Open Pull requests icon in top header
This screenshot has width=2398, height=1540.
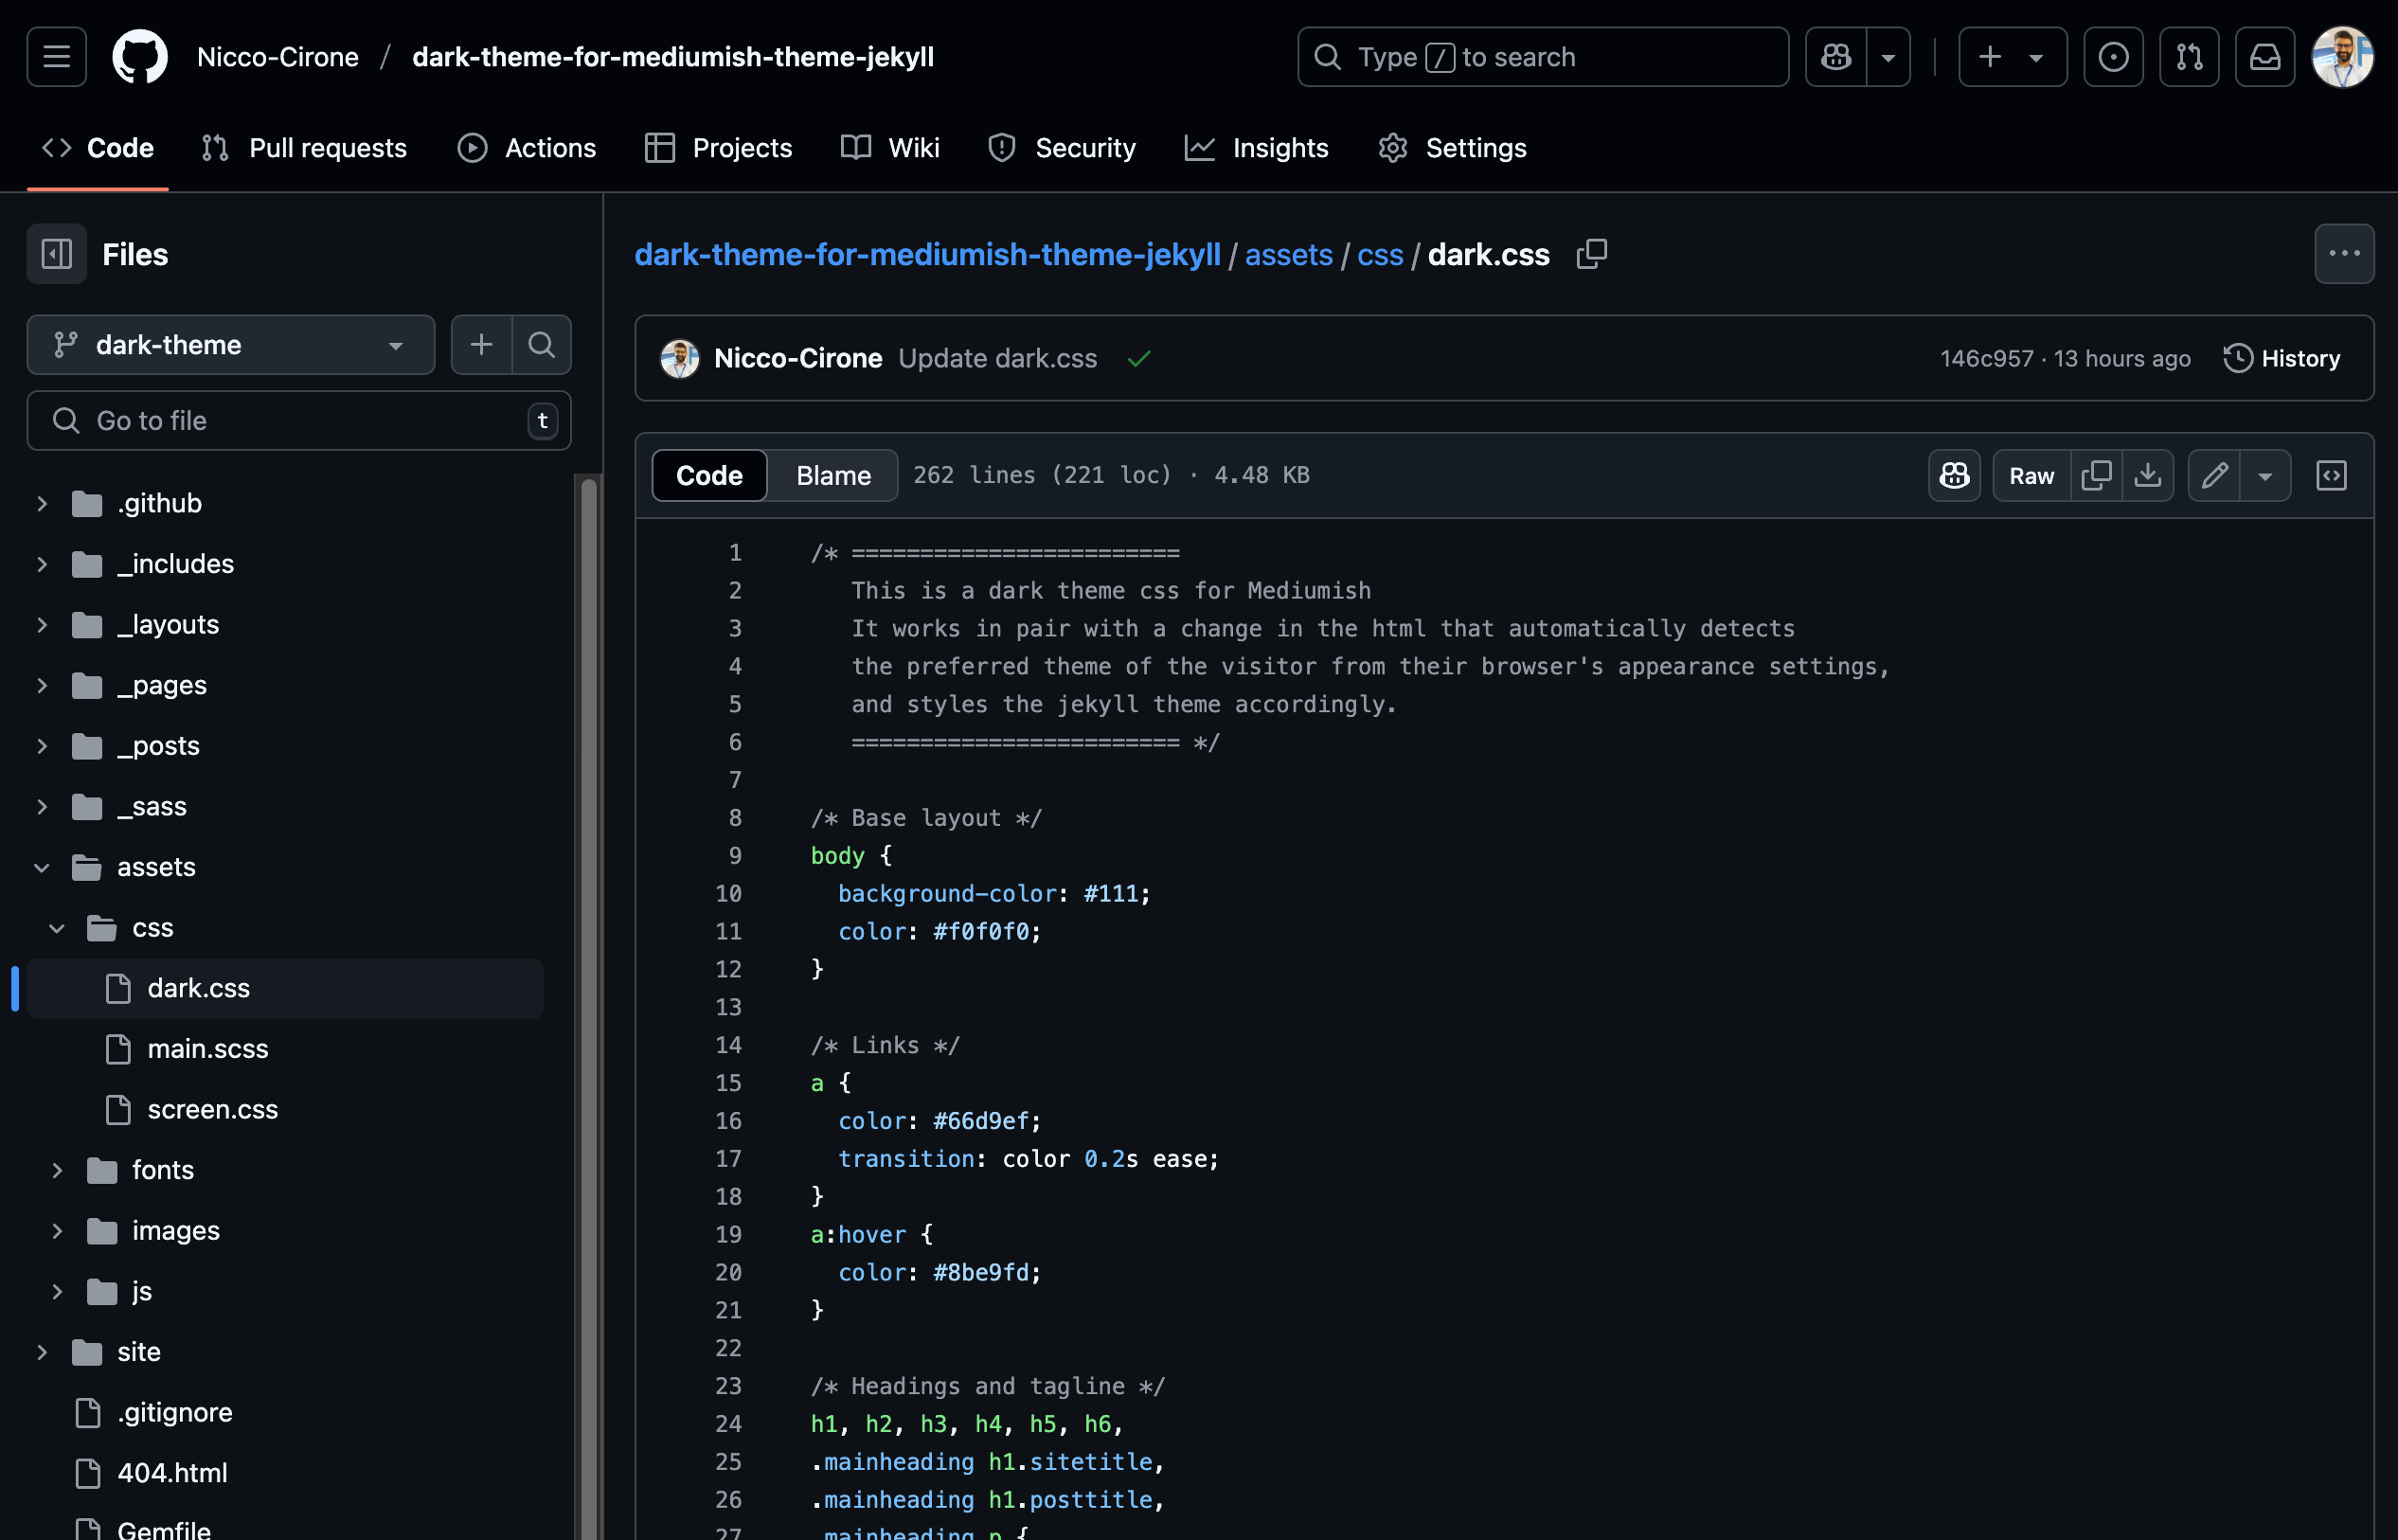click(x=2189, y=57)
